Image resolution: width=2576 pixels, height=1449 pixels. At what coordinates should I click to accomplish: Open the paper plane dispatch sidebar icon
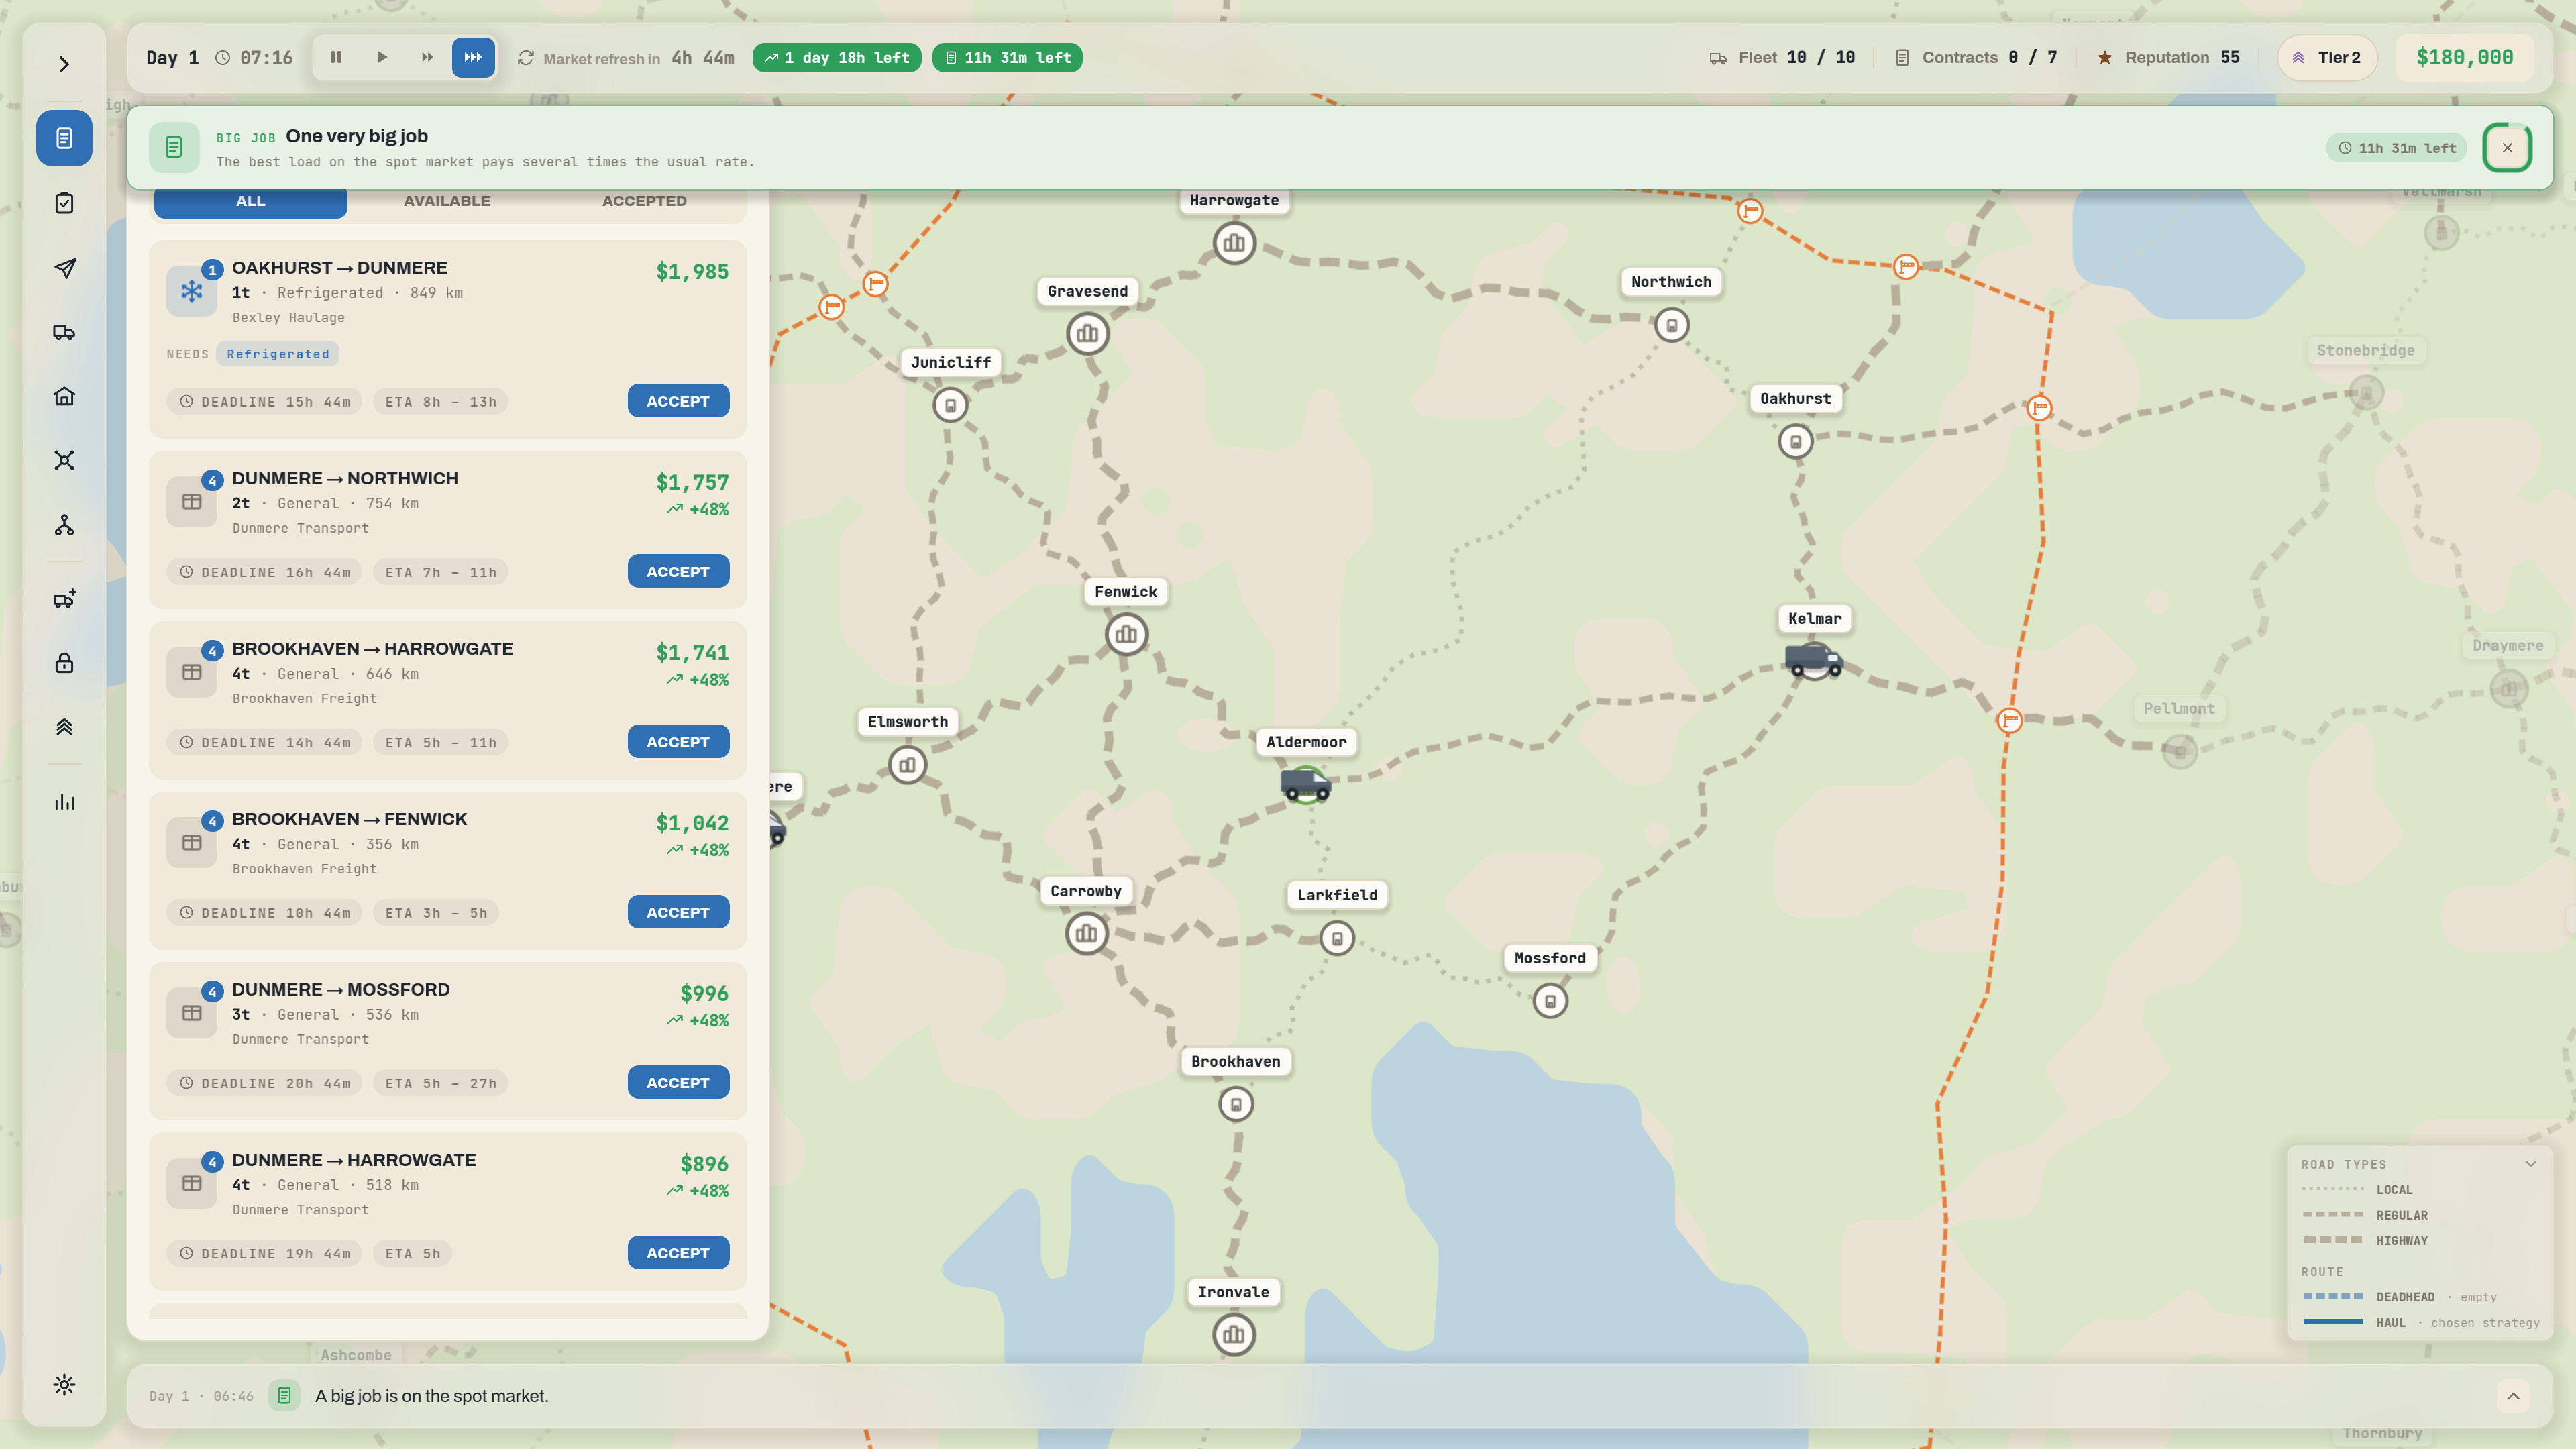pos(64,268)
